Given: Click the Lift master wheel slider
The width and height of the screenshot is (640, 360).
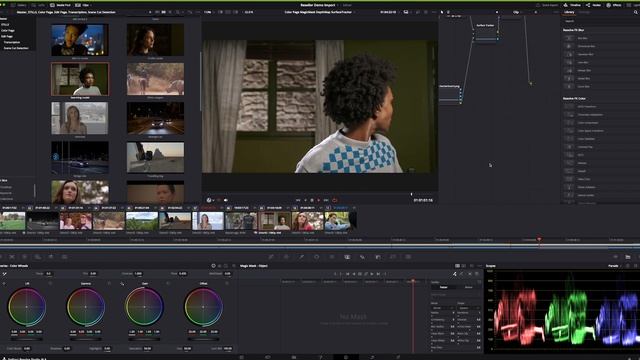Looking at the screenshot, I should [27, 338].
